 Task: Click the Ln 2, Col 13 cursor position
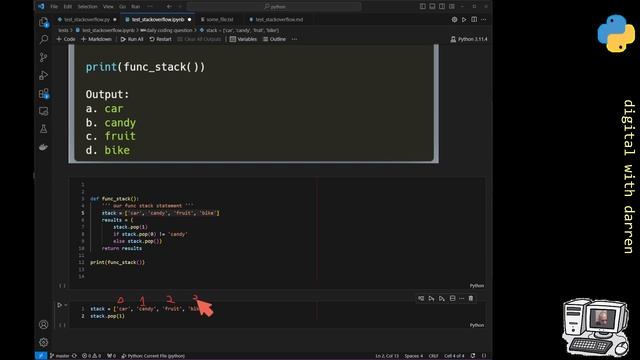point(387,356)
